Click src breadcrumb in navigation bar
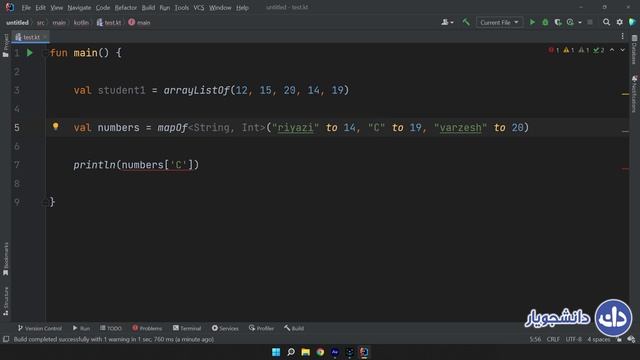The width and height of the screenshot is (640, 360). (x=40, y=22)
